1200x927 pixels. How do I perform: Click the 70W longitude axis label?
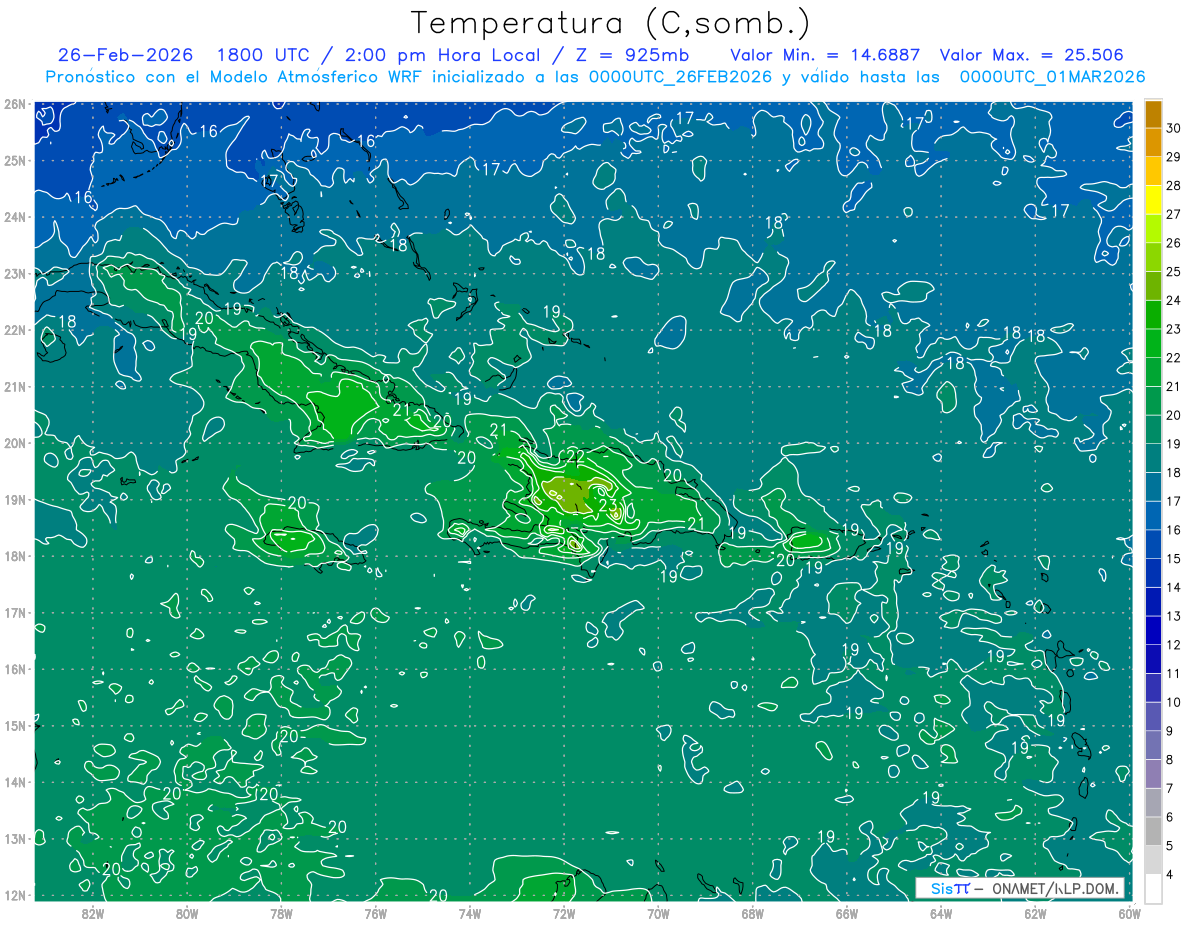[658, 912]
